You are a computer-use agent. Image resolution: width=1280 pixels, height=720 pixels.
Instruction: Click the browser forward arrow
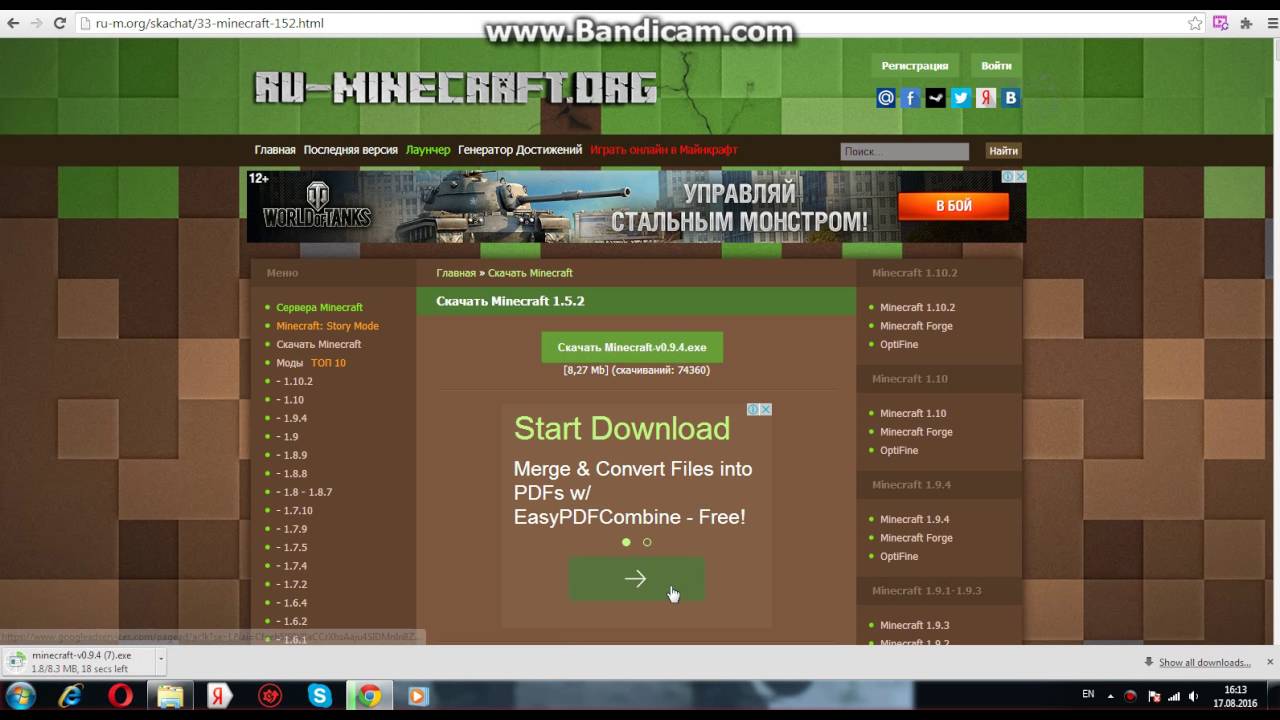tap(37, 23)
